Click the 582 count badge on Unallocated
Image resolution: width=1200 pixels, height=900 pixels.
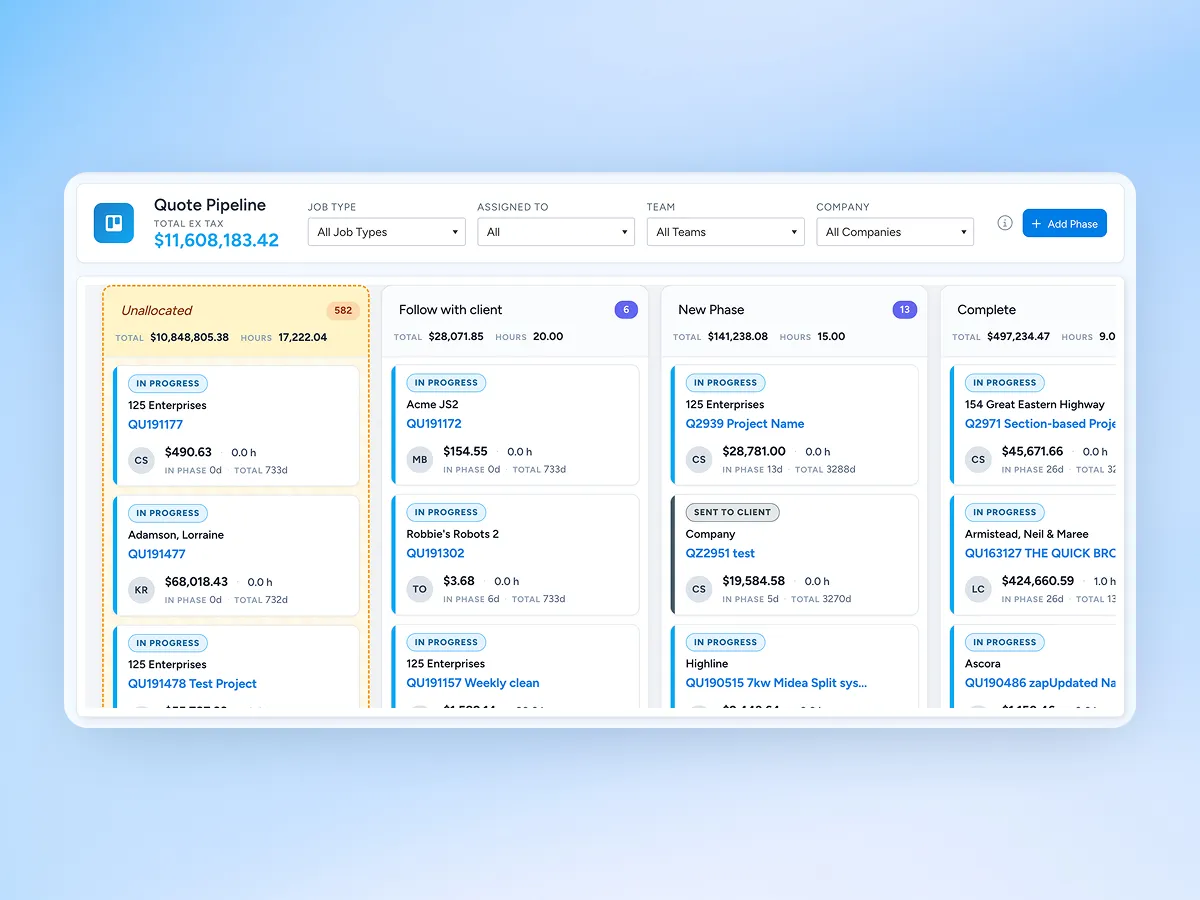point(343,310)
